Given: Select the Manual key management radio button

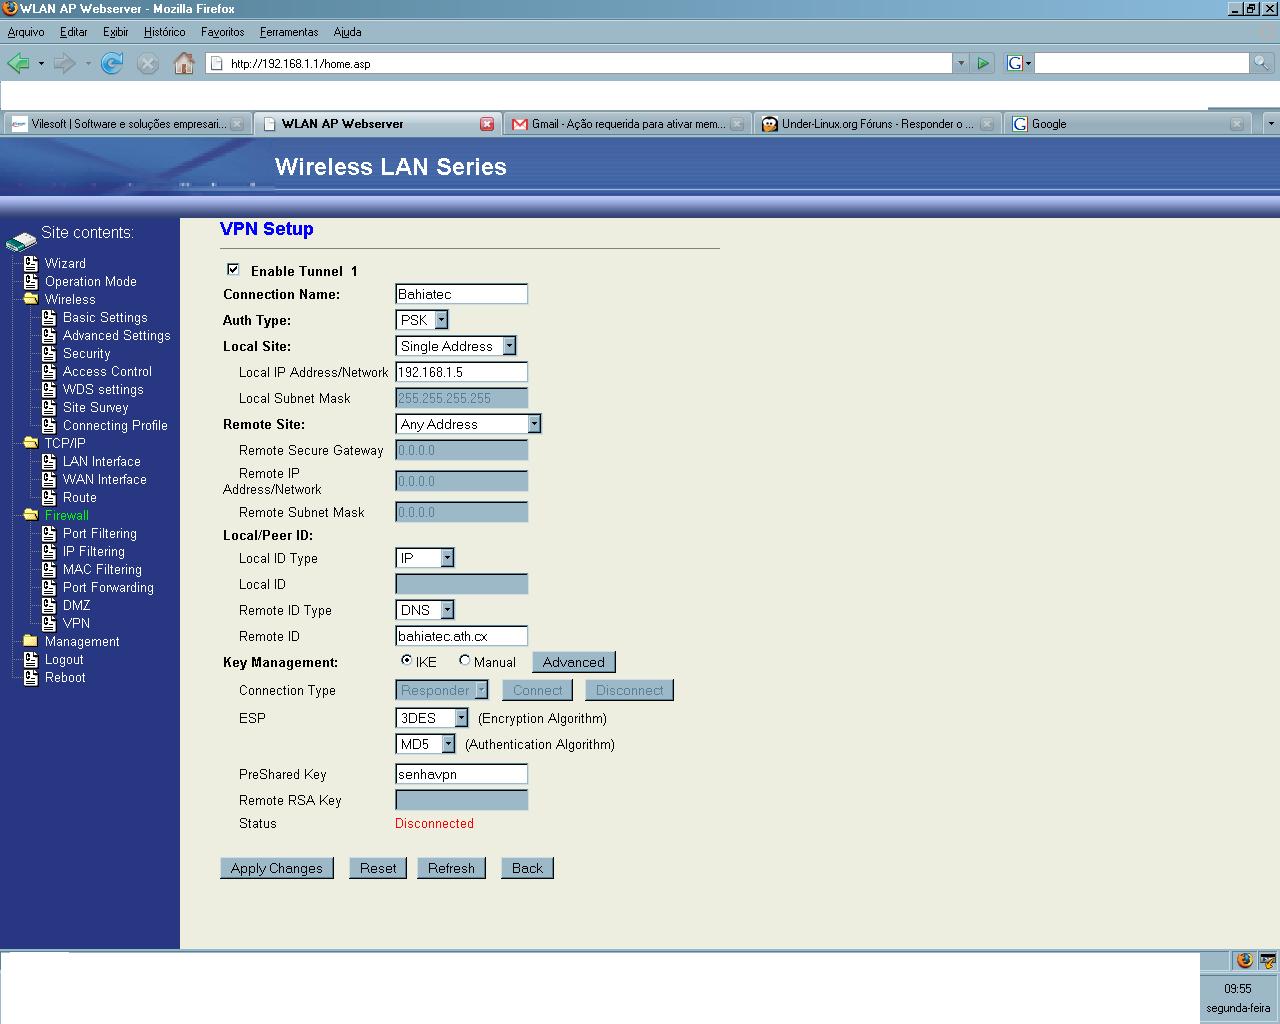Looking at the screenshot, I should point(464,660).
